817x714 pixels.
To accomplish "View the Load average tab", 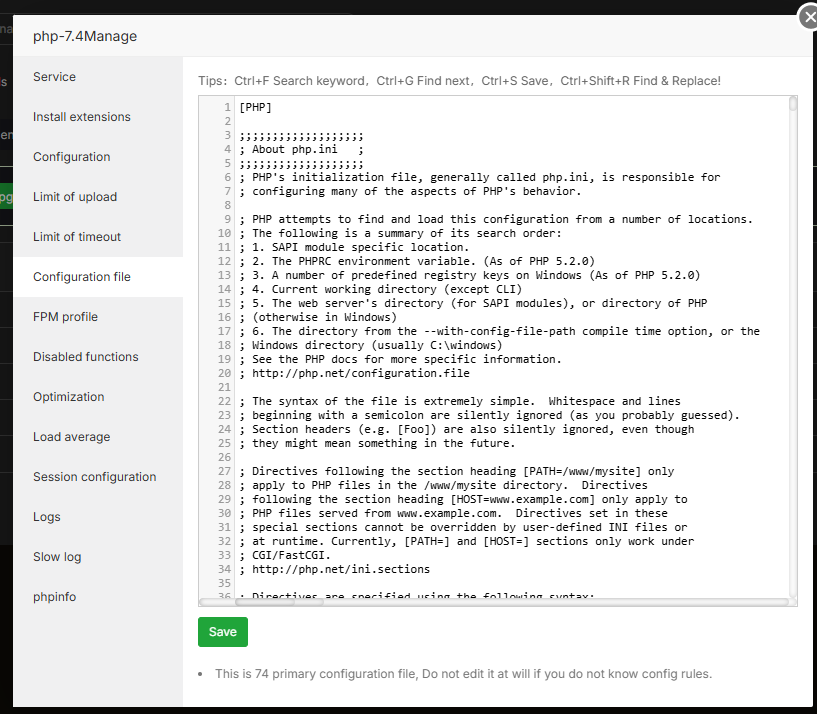I will pyautogui.click(x=72, y=437).
